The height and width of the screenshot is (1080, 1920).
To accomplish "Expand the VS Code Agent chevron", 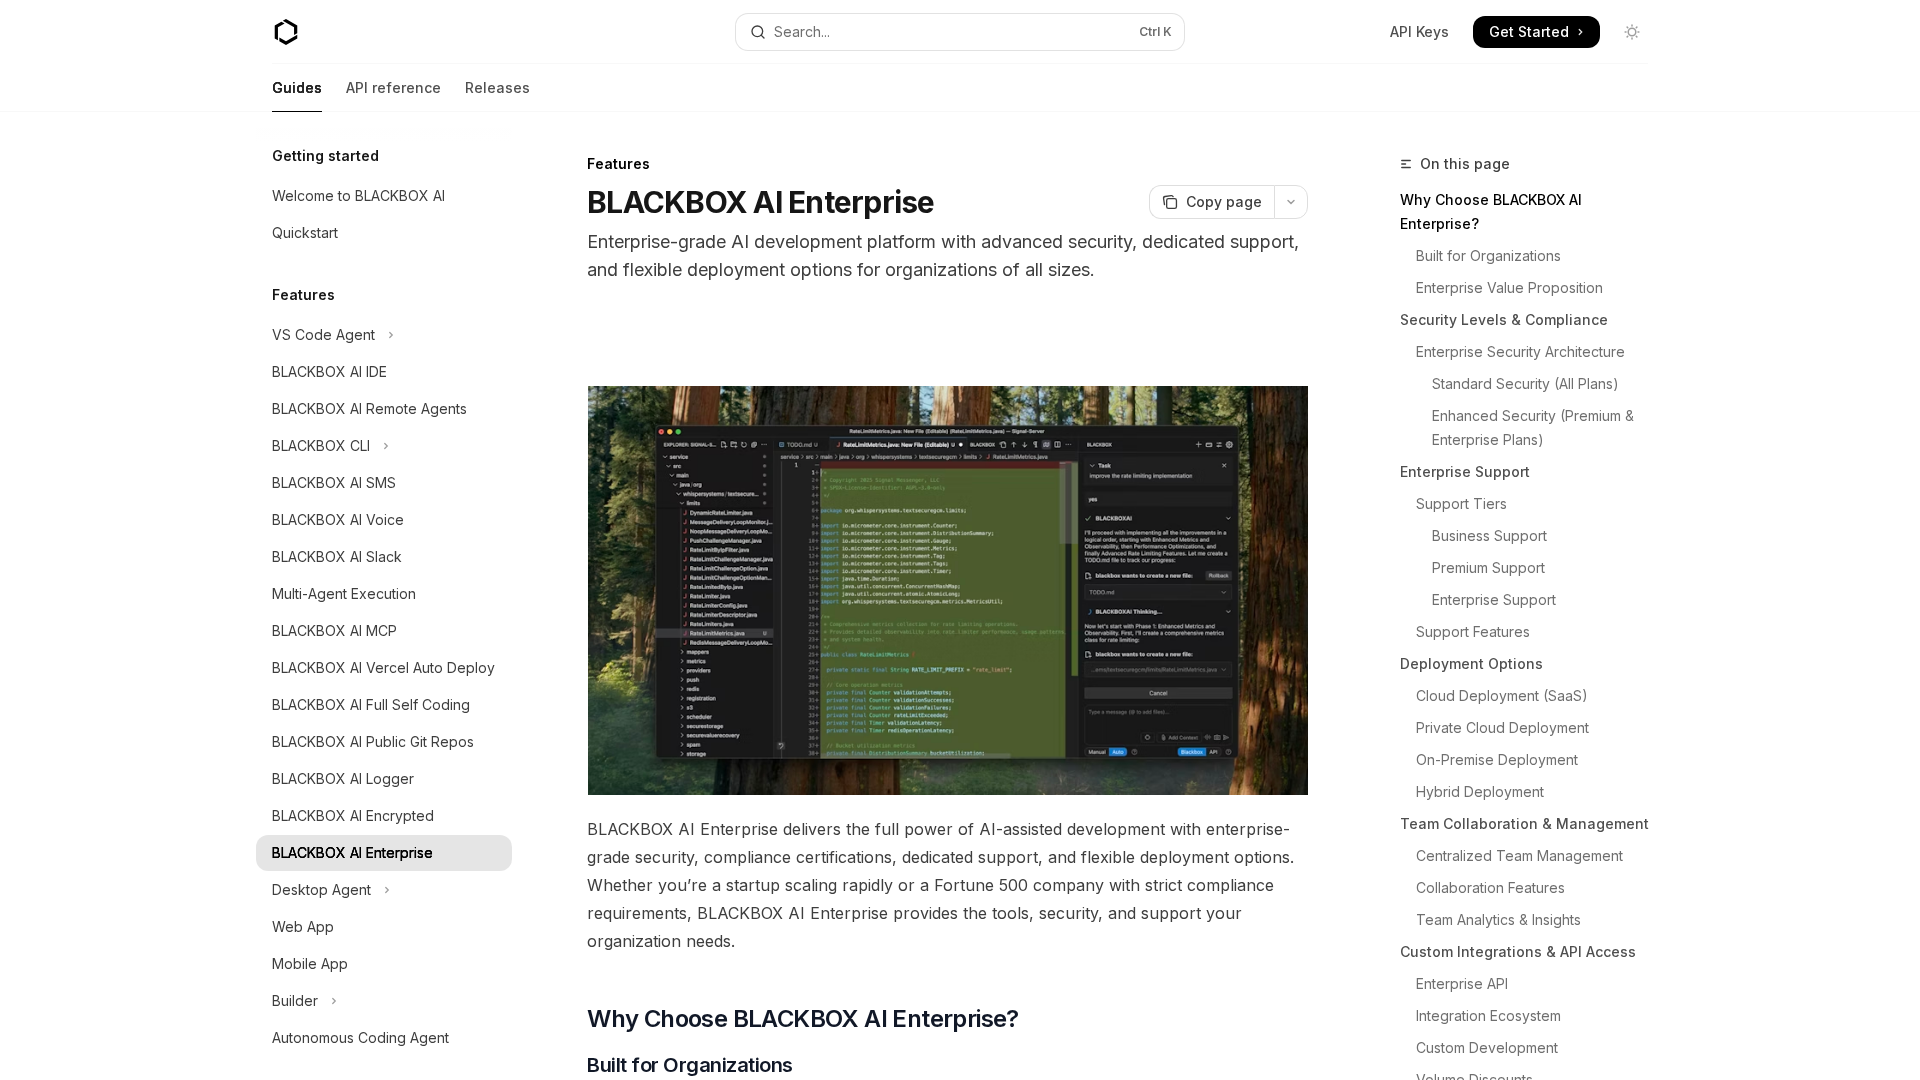I will coord(391,335).
